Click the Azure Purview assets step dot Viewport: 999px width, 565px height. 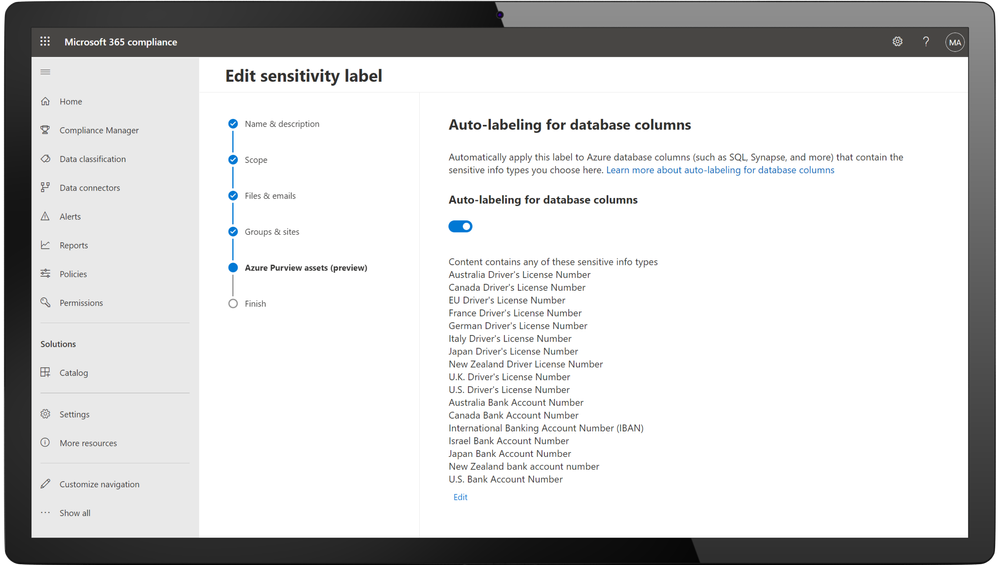[233, 268]
